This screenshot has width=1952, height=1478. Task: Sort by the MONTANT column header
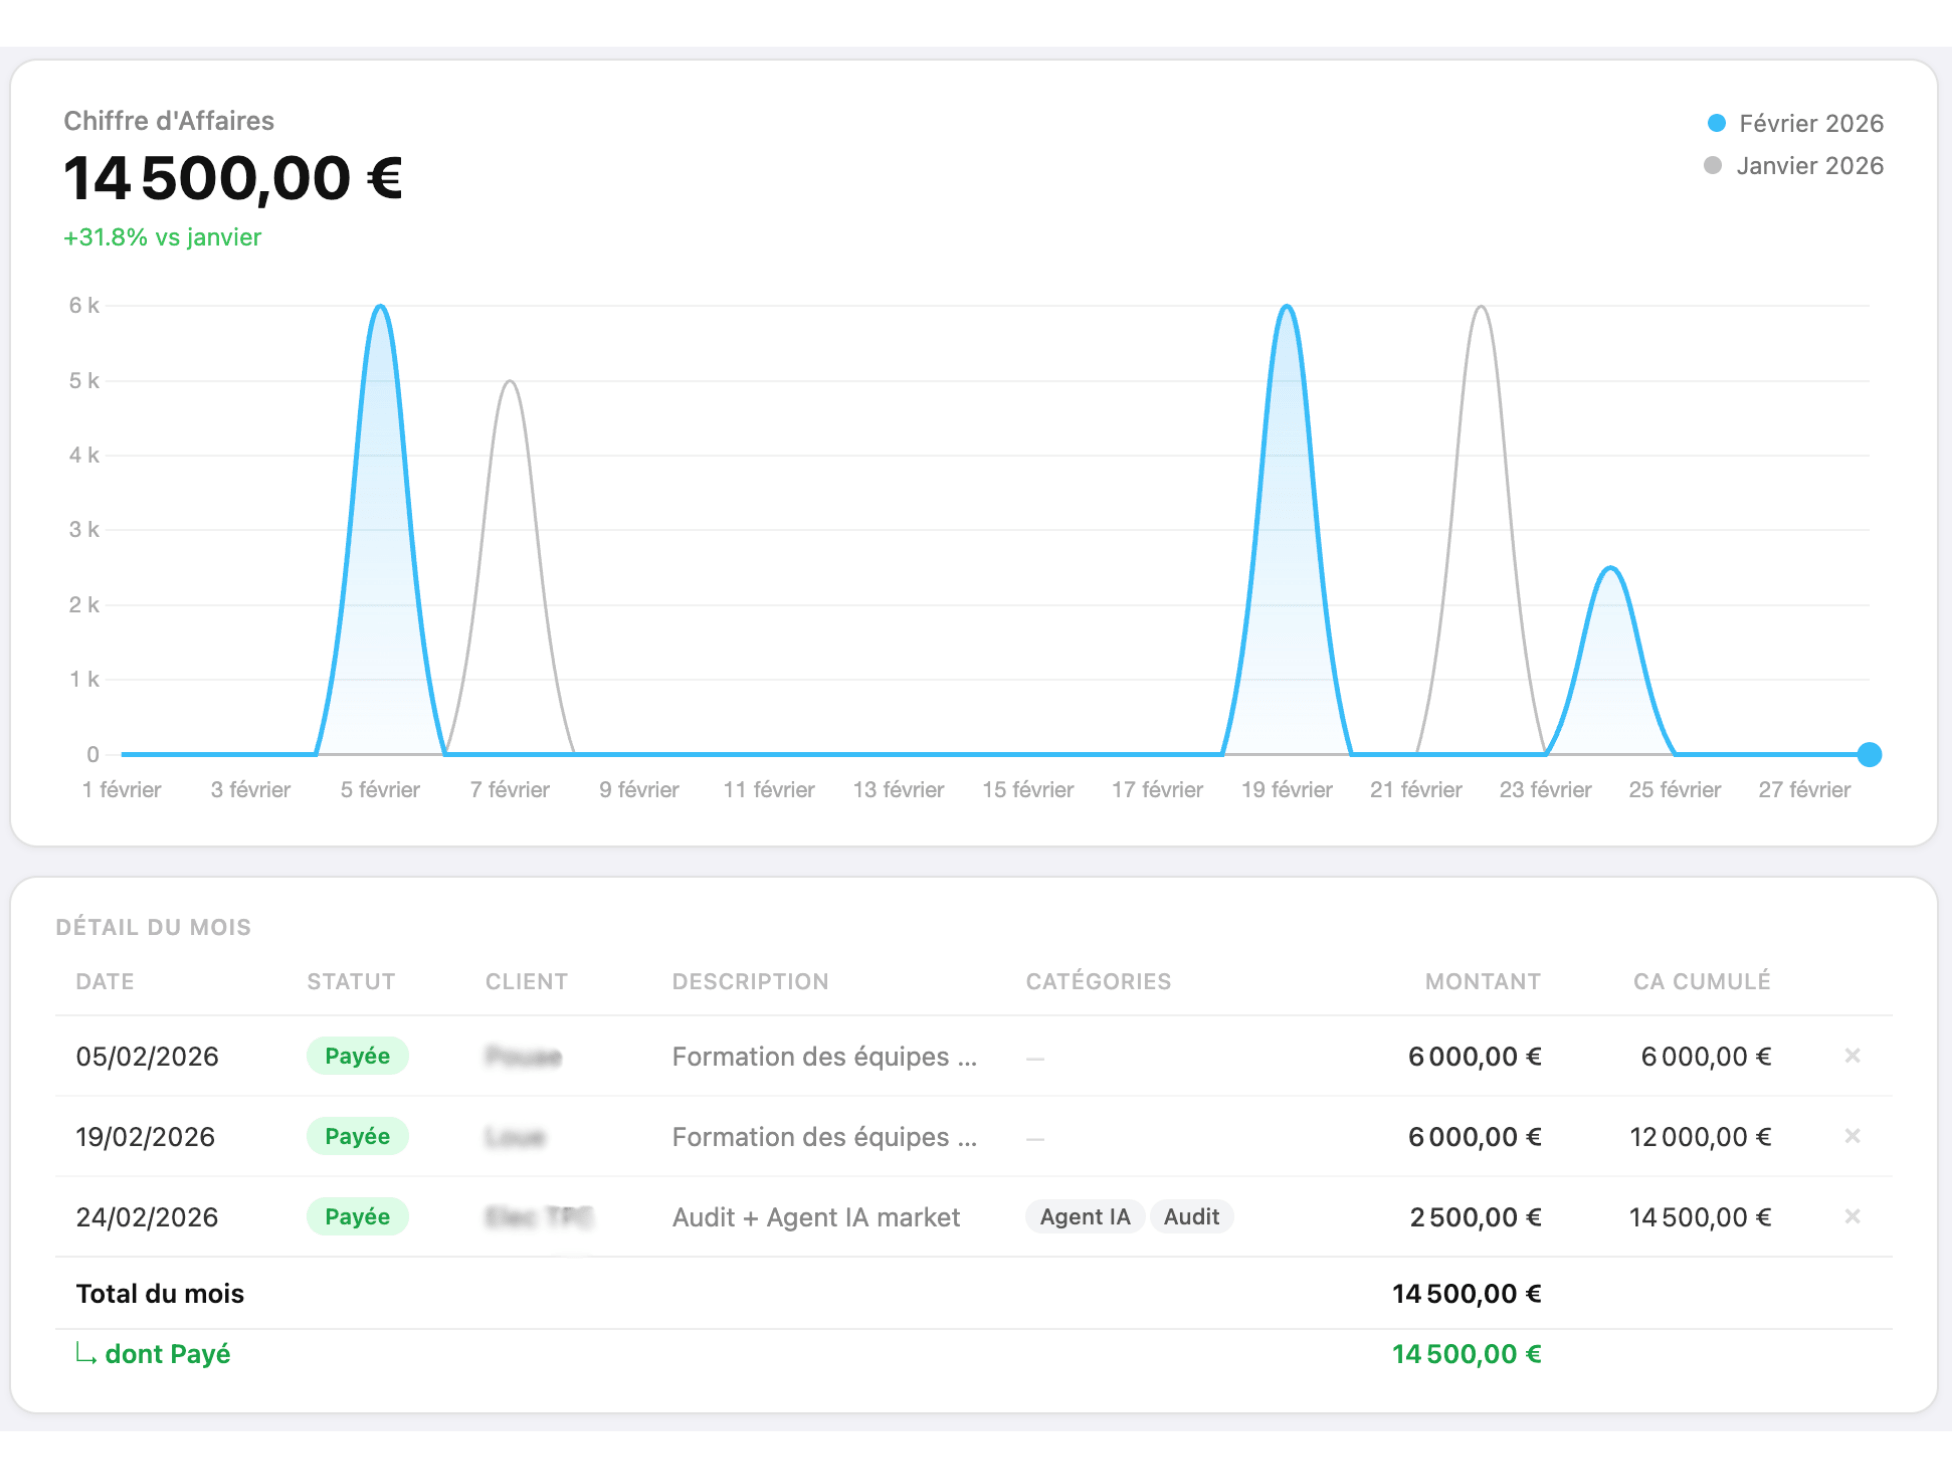tap(1482, 981)
